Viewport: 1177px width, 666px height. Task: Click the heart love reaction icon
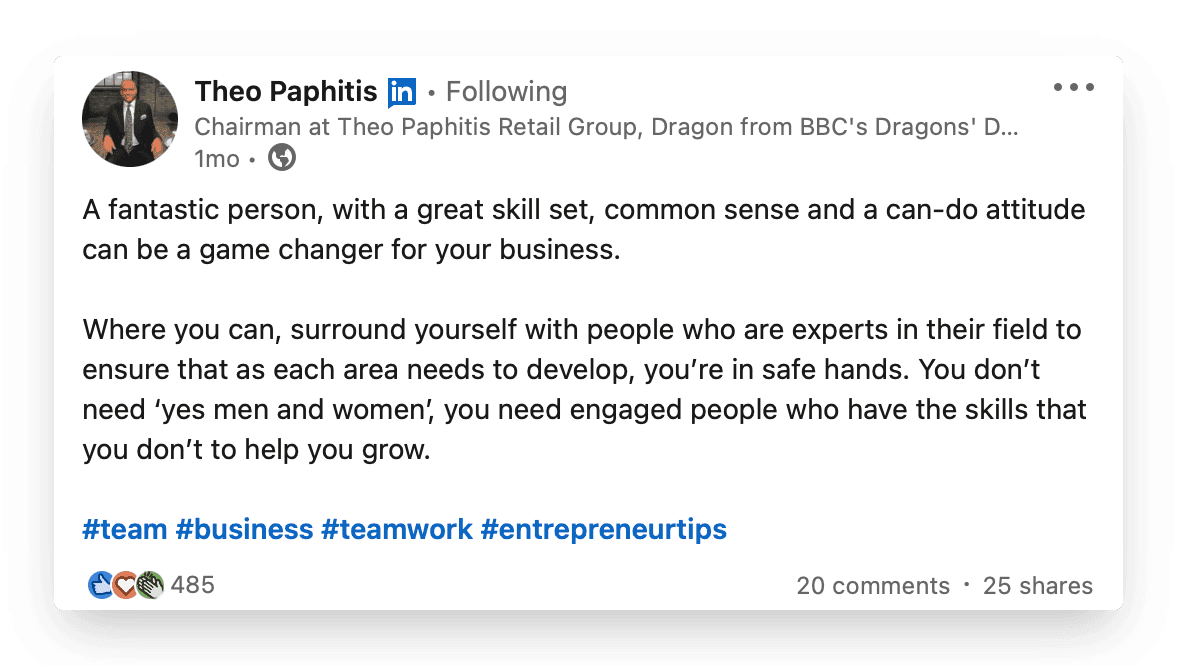(x=125, y=585)
